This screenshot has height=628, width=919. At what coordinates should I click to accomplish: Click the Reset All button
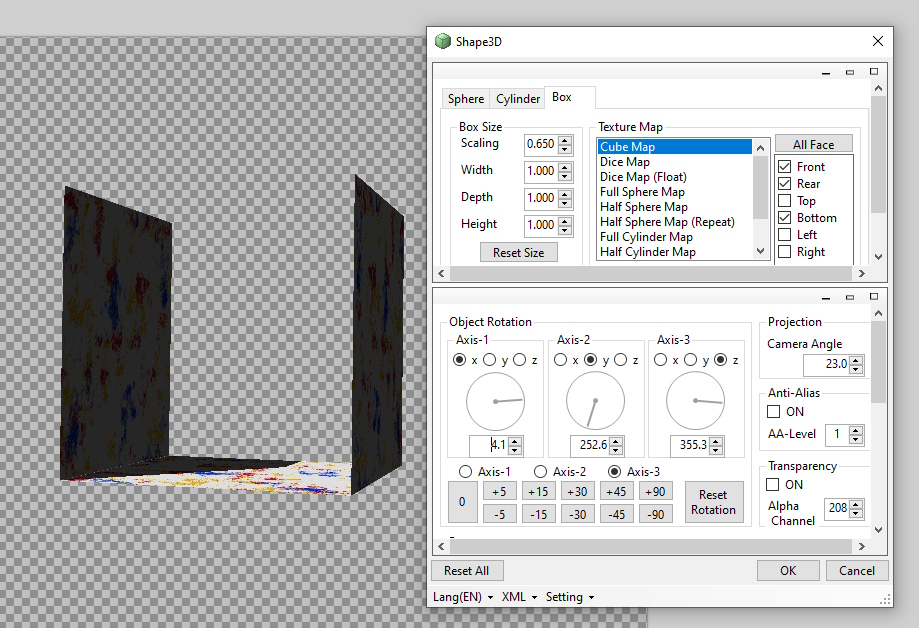(467, 571)
